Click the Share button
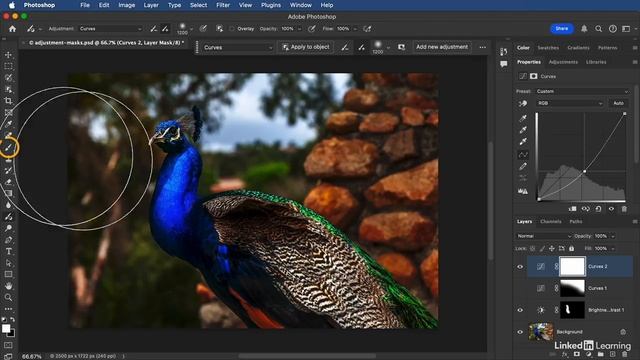The height and width of the screenshot is (360, 640). [x=562, y=29]
